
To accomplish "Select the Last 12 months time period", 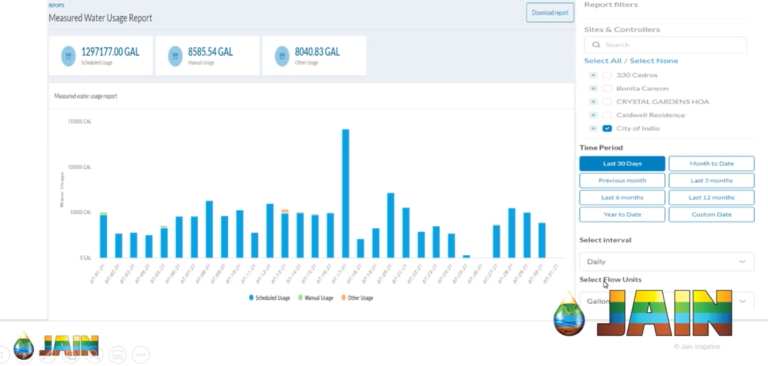I will [x=711, y=197].
